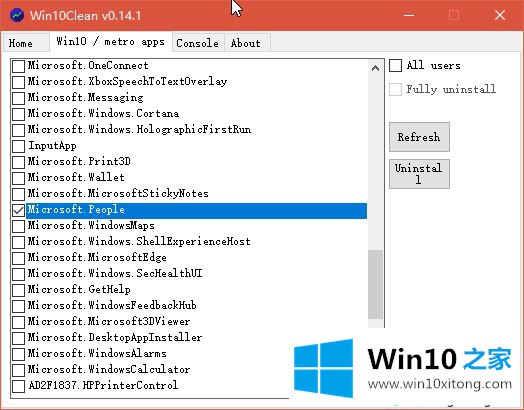Select highlighted Microsoft.People row text
Image resolution: width=524 pixels, height=410 pixels.
coord(76,210)
